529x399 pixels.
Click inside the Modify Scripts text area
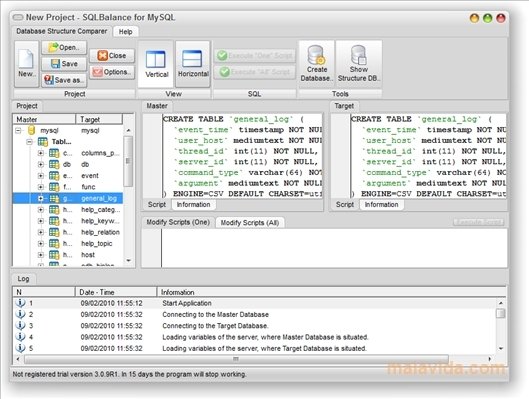[334, 248]
